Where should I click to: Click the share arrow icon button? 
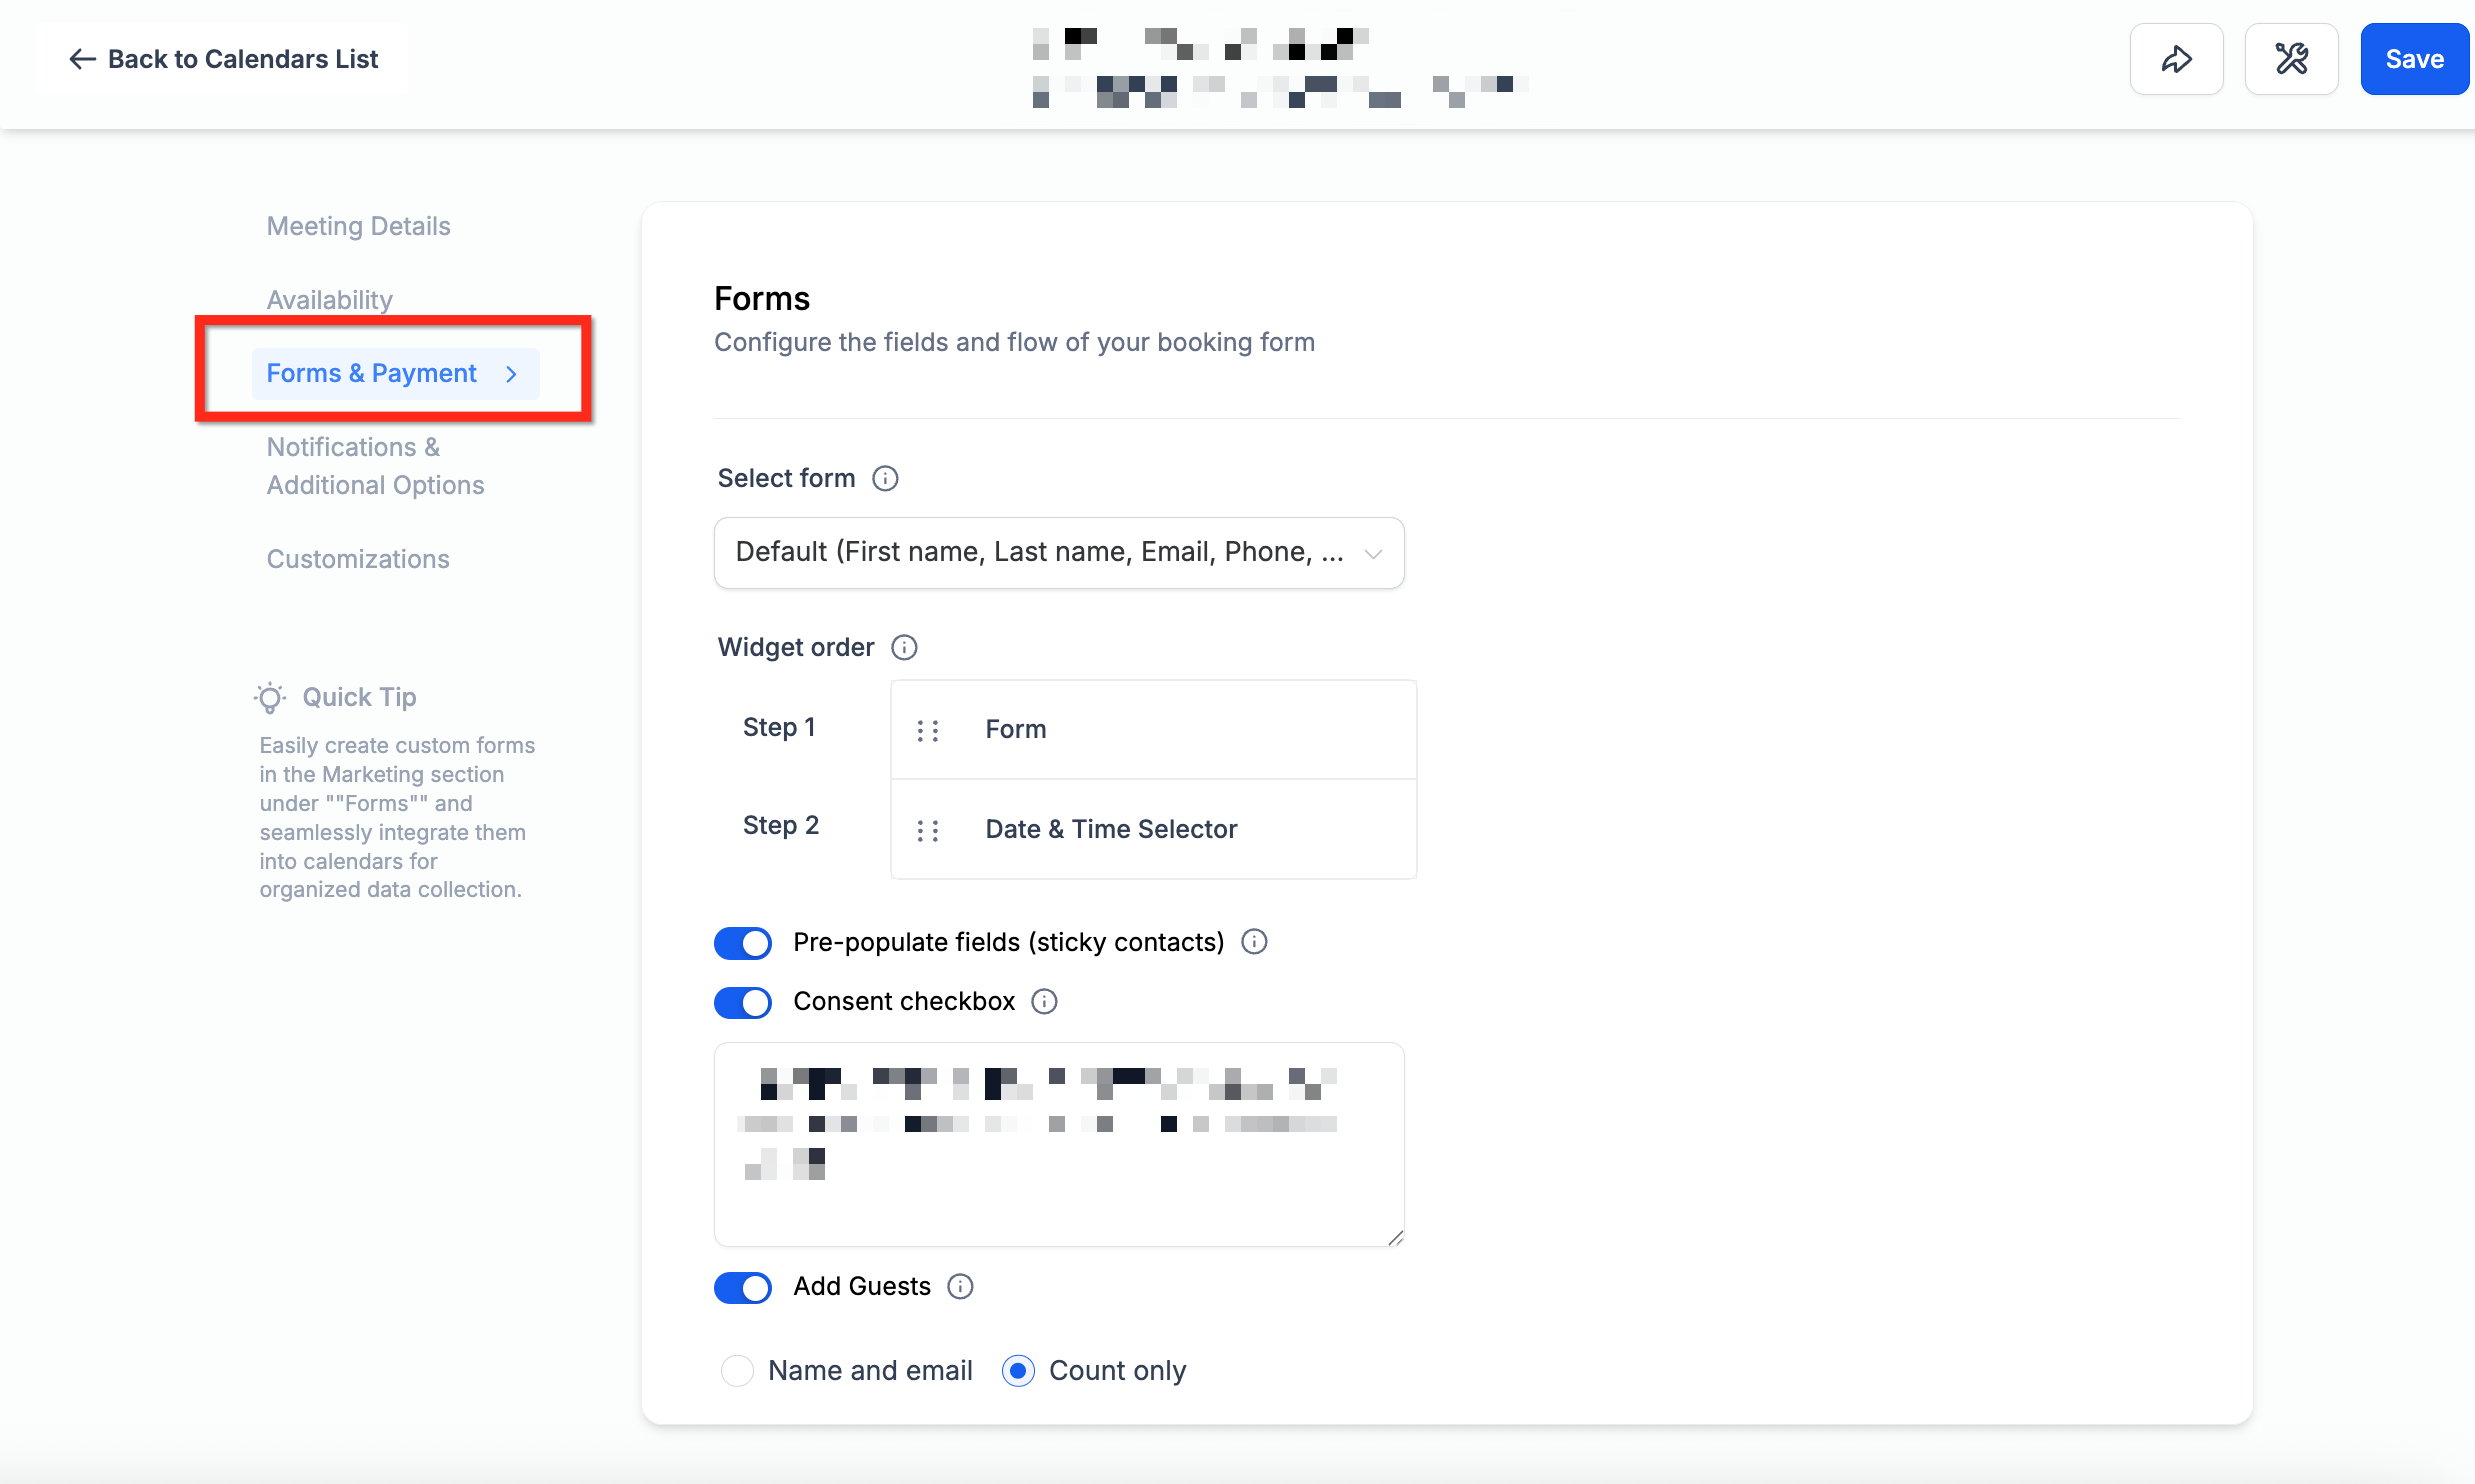2176,59
